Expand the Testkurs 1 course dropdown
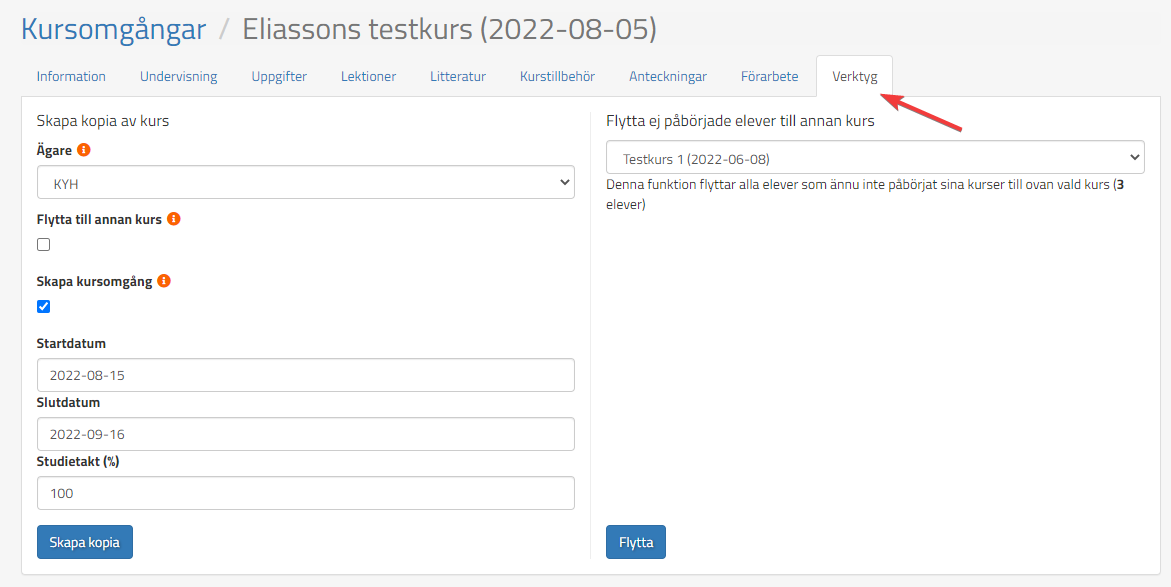 [x=875, y=158]
